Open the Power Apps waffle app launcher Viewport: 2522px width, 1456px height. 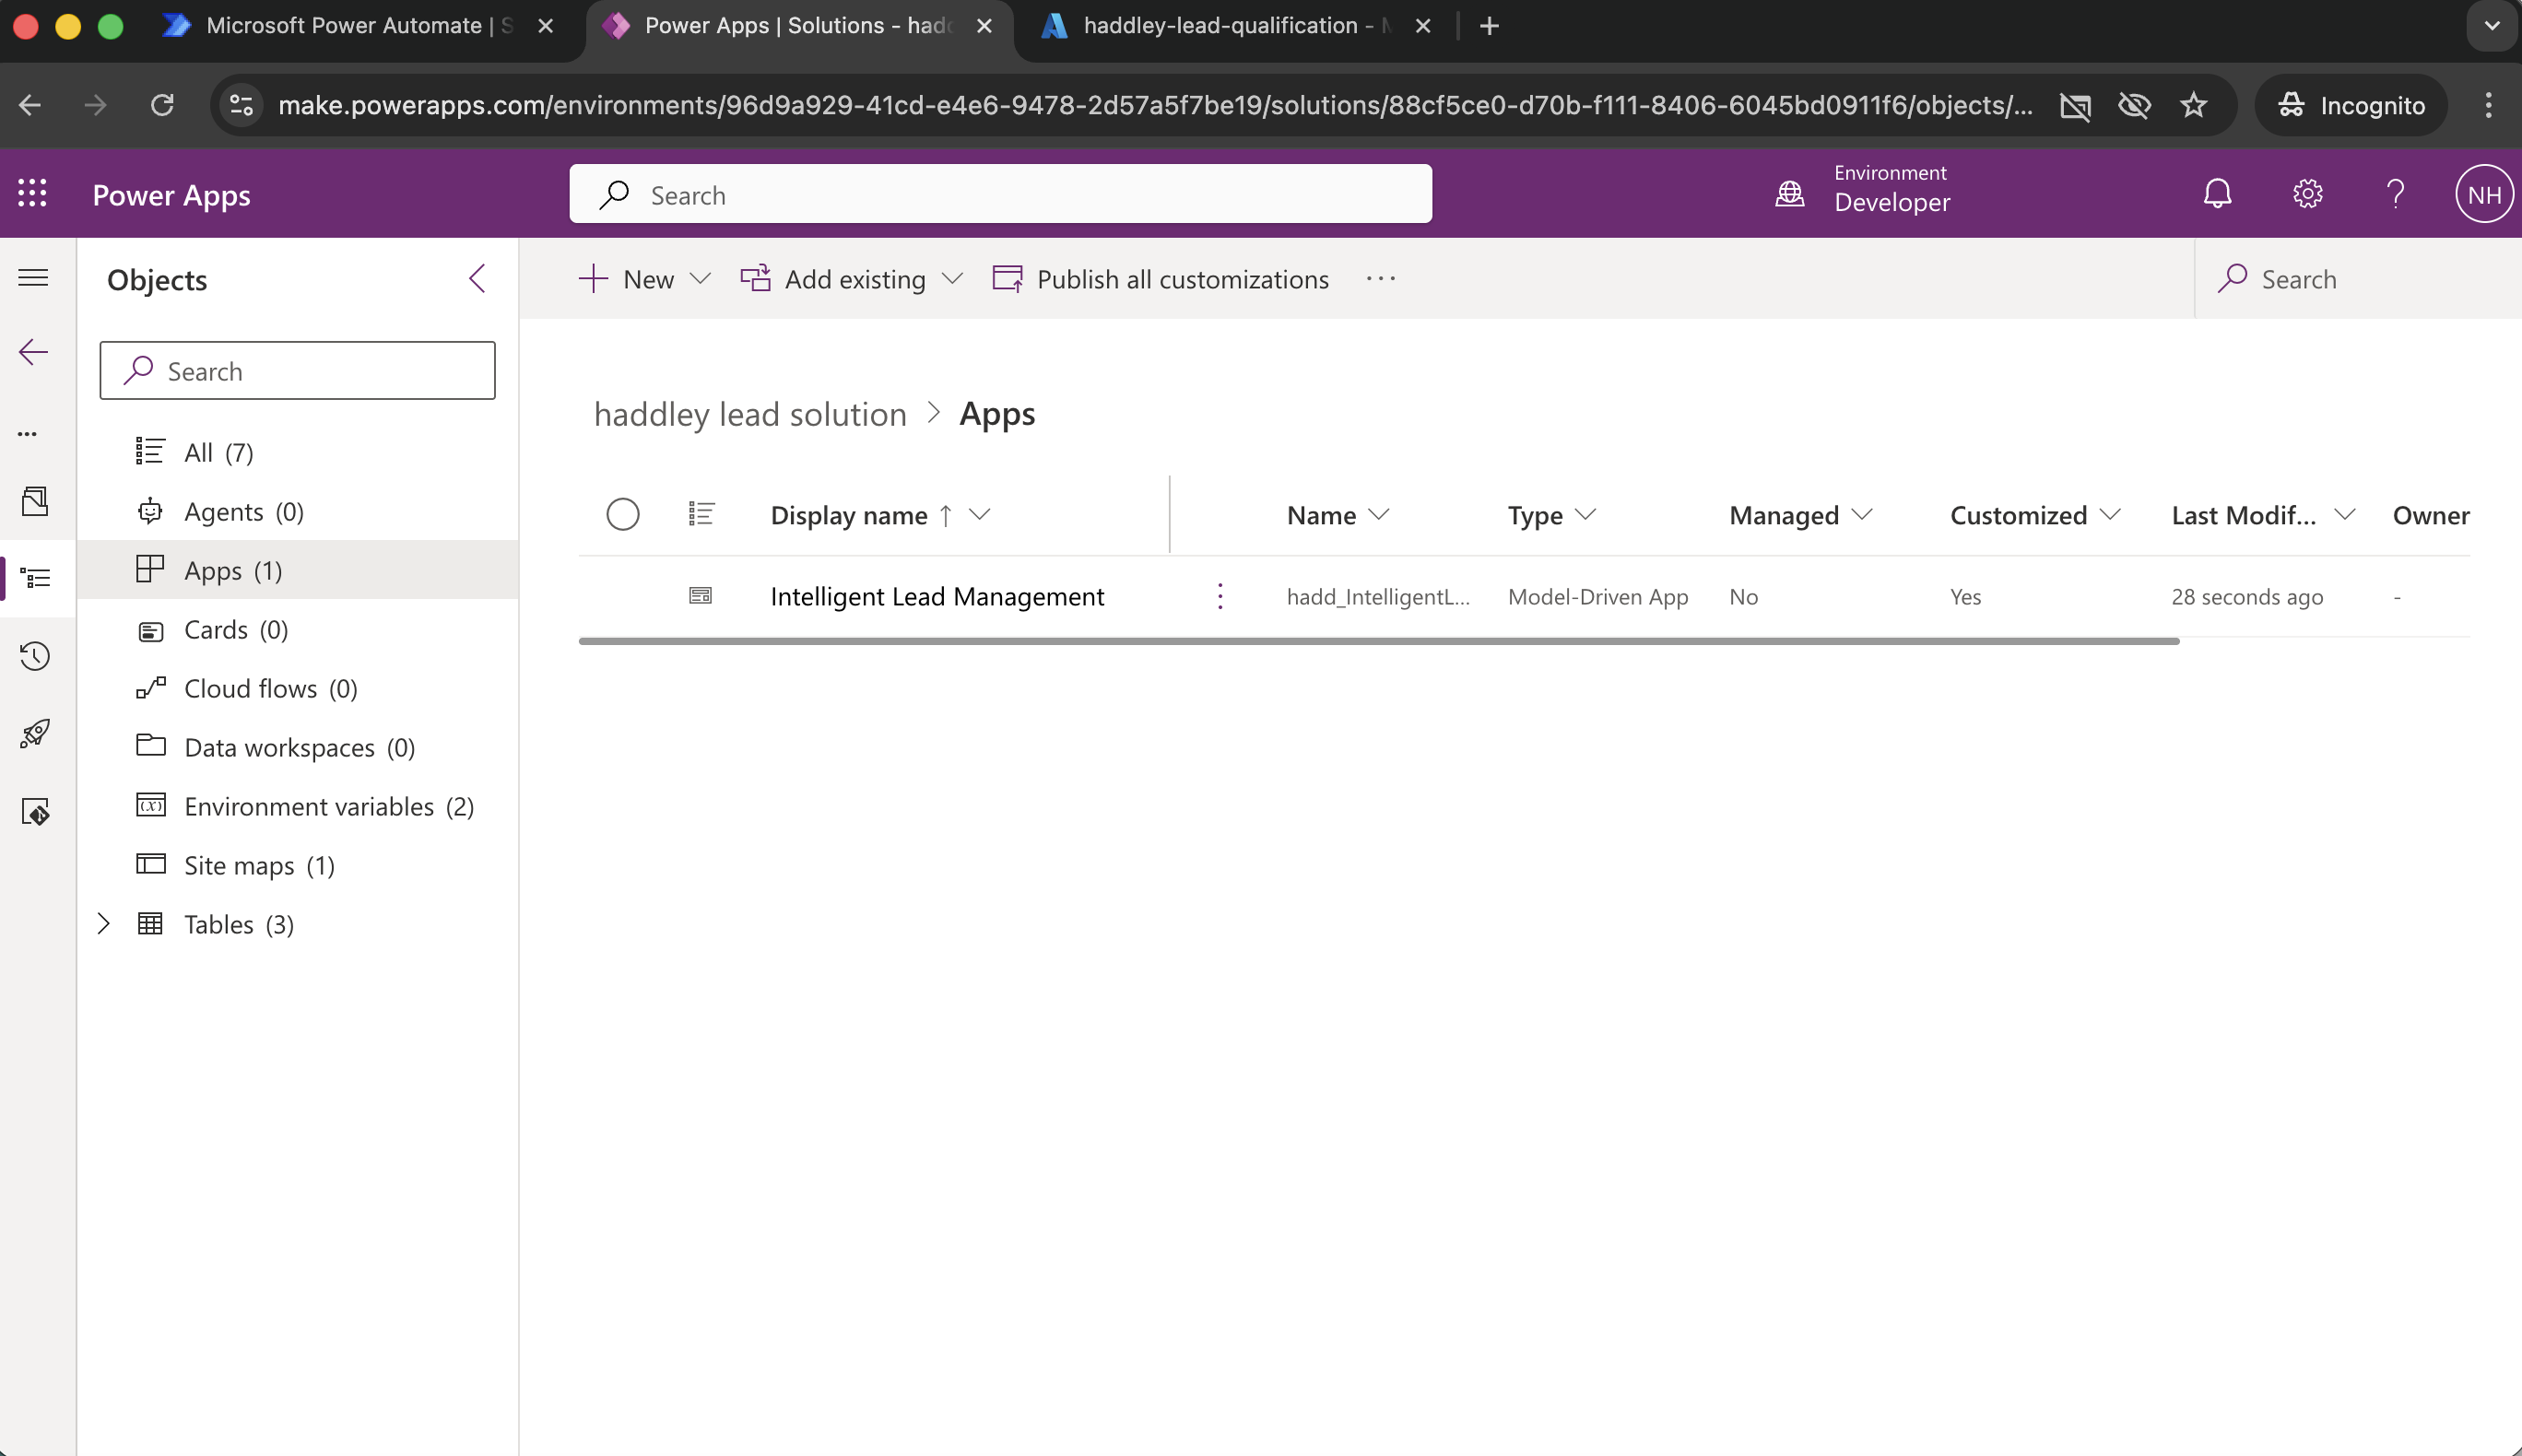tap(33, 193)
